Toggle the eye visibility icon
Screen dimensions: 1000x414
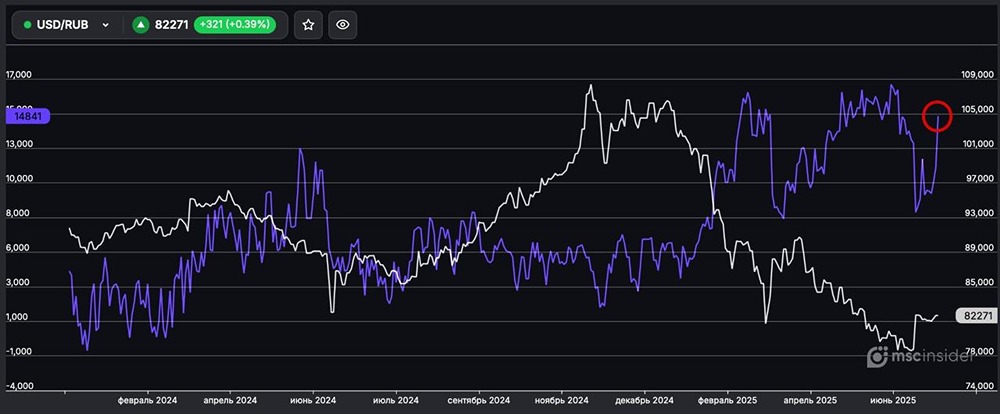pos(343,25)
